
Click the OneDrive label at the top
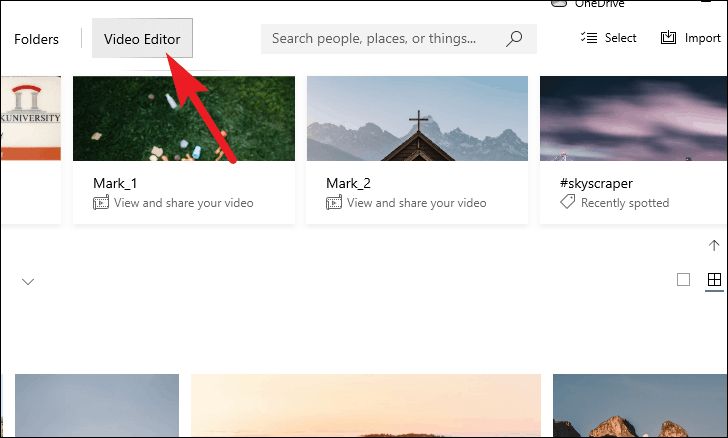599,4
